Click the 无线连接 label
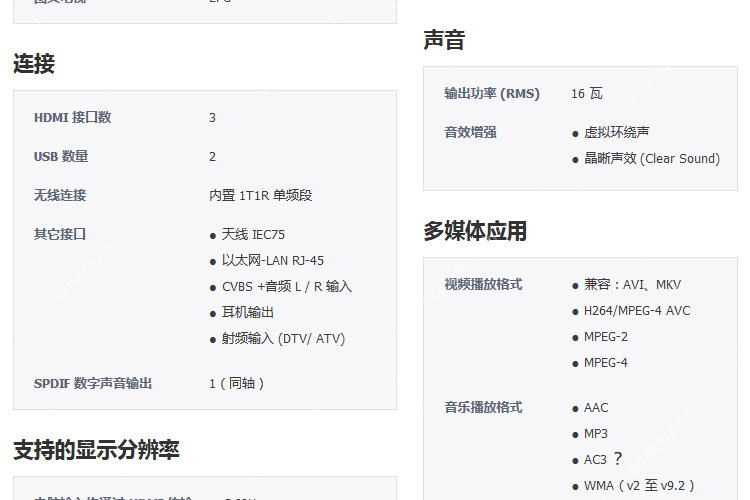Image resolution: width=750 pixels, height=500 pixels. [60, 195]
